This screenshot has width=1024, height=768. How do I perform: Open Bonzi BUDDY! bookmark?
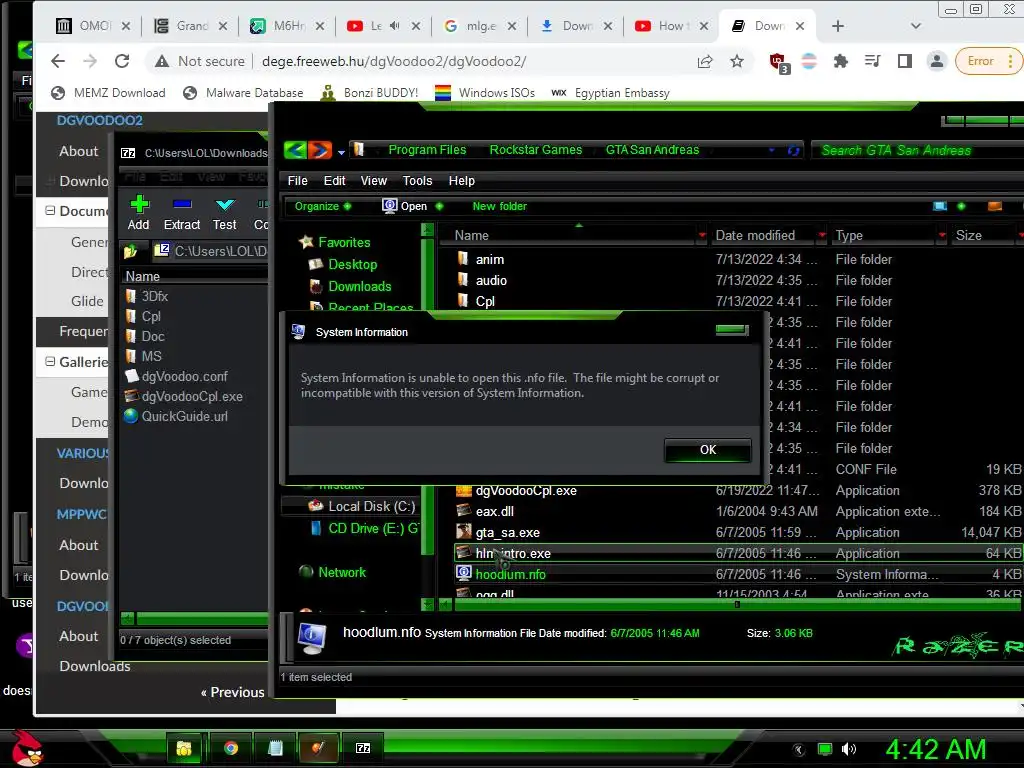(x=370, y=93)
